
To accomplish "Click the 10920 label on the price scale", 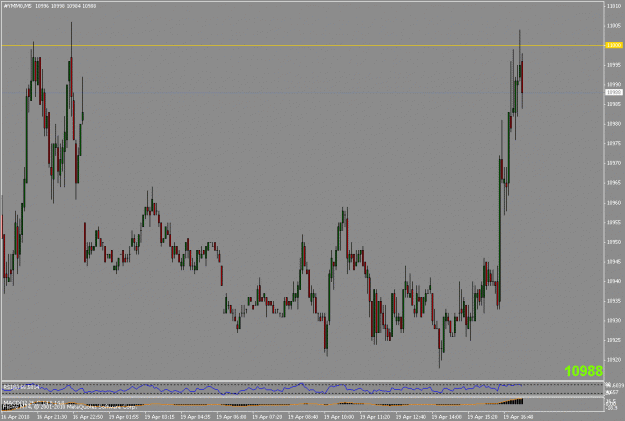I will click(614, 360).
